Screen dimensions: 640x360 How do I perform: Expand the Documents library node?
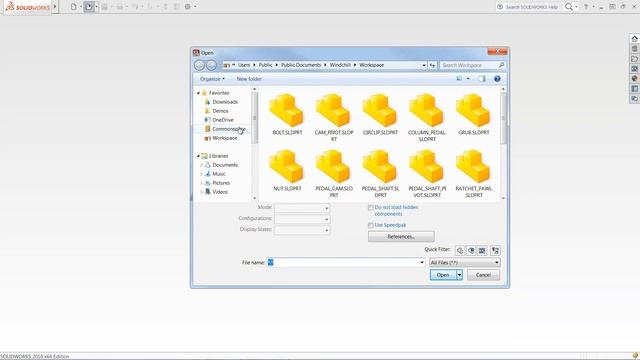pyautogui.click(x=201, y=165)
